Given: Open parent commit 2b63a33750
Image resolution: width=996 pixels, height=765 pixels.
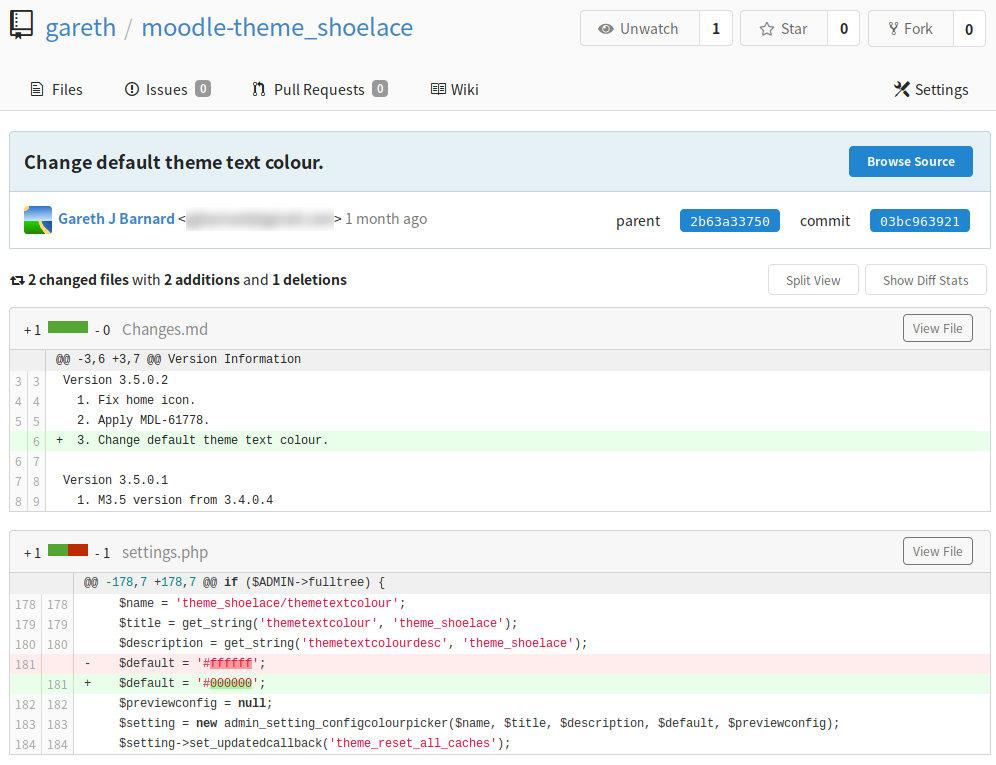Looking at the screenshot, I should tap(729, 221).
